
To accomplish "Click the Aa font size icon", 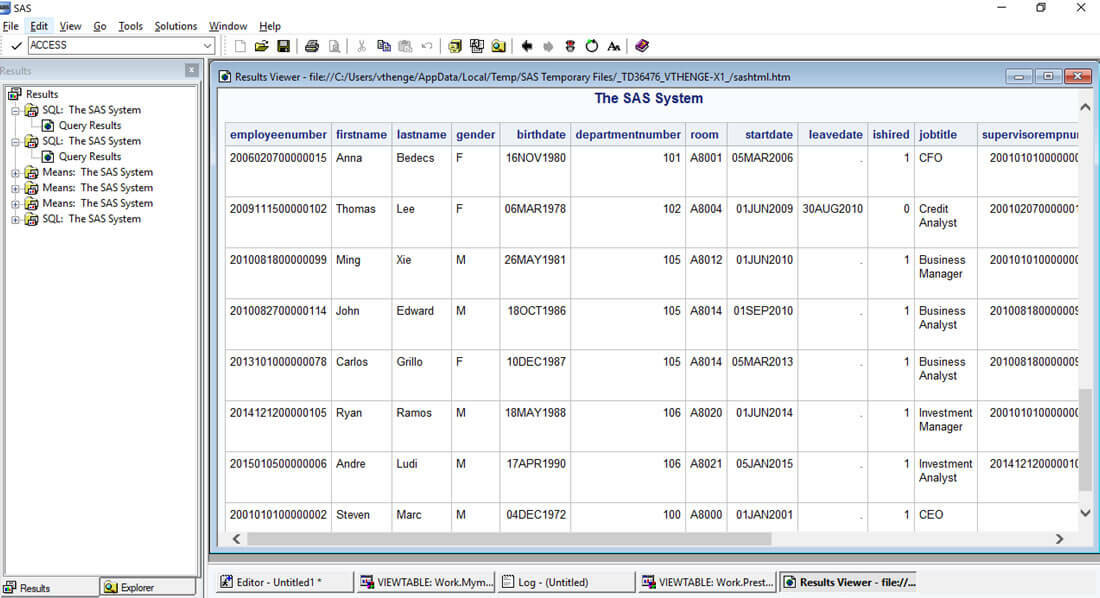I will pyautogui.click(x=614, y=46).
